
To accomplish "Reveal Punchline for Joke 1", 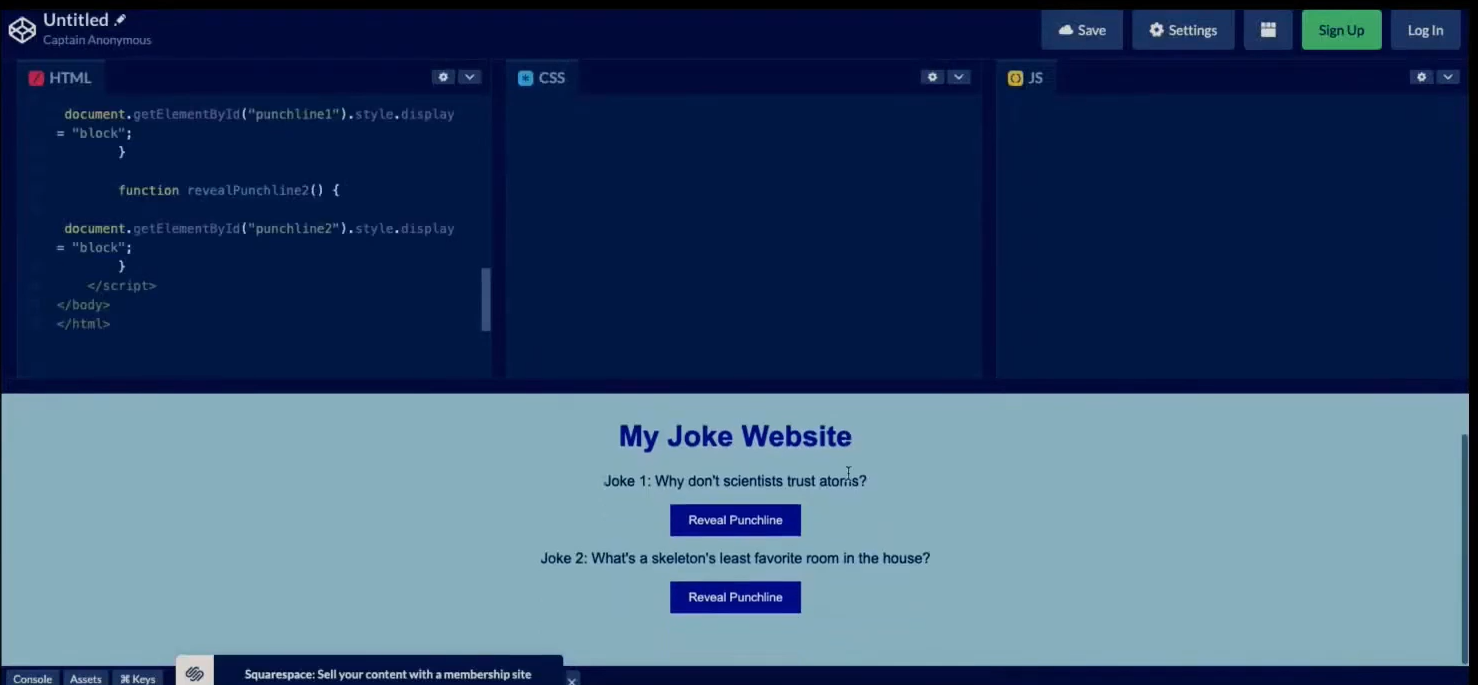I will click(x=735, y=520).
